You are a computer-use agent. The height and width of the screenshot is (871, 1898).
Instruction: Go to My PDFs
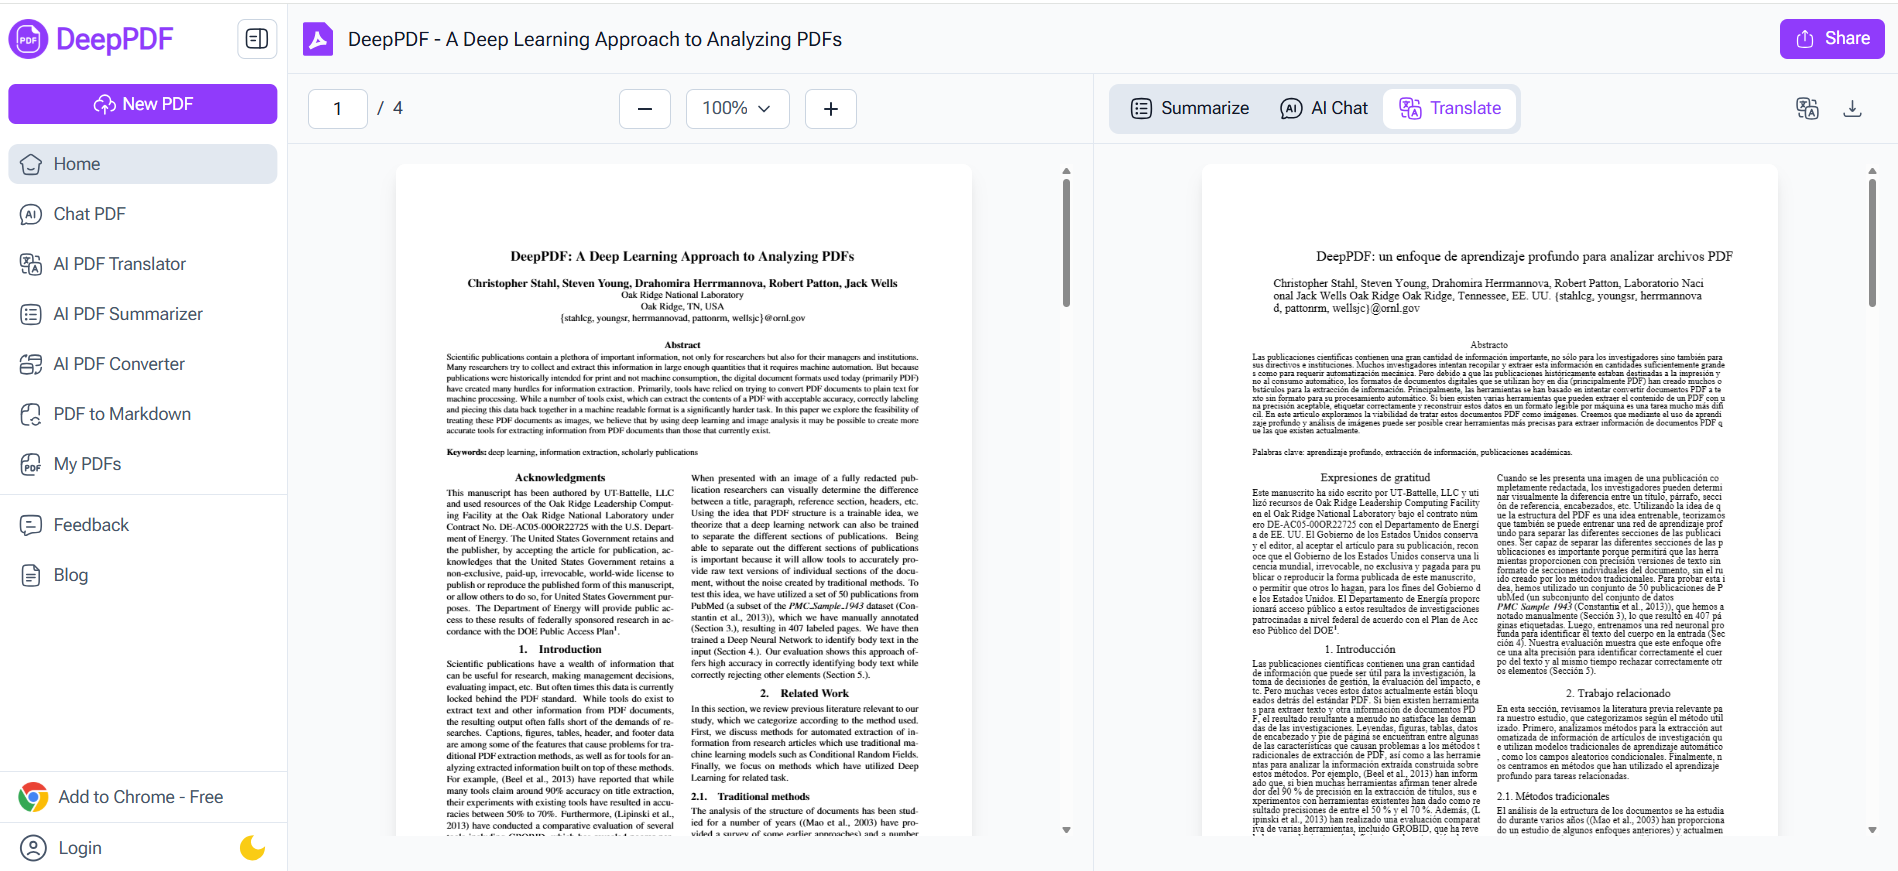[x=87, y=464]
